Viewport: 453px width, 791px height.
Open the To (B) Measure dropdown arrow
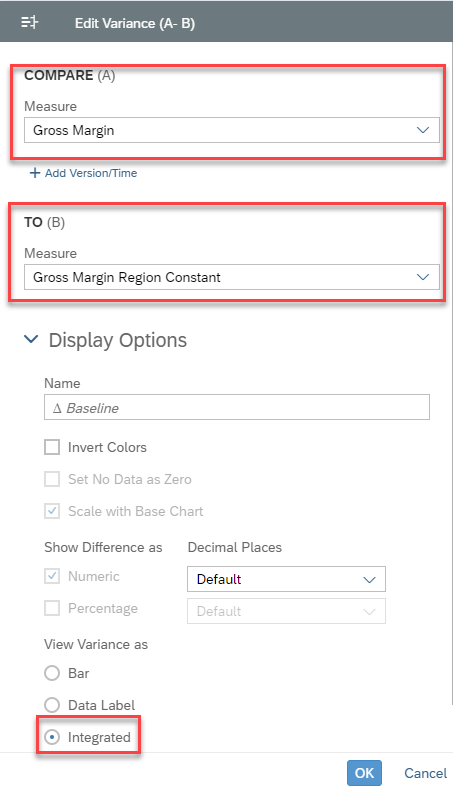(423, 277)
